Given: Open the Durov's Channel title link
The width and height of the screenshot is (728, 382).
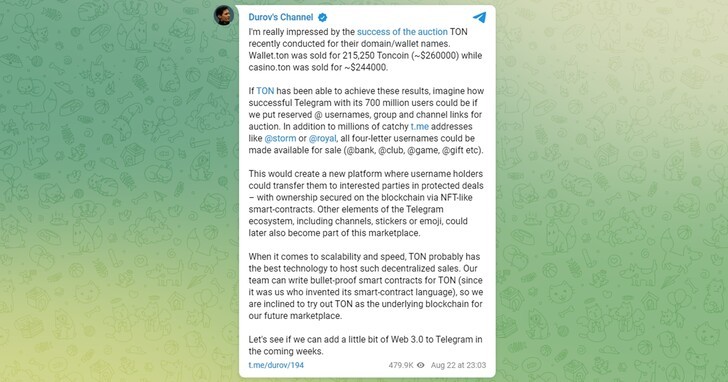Looking at the screenshot, I should tap(280, 17).
